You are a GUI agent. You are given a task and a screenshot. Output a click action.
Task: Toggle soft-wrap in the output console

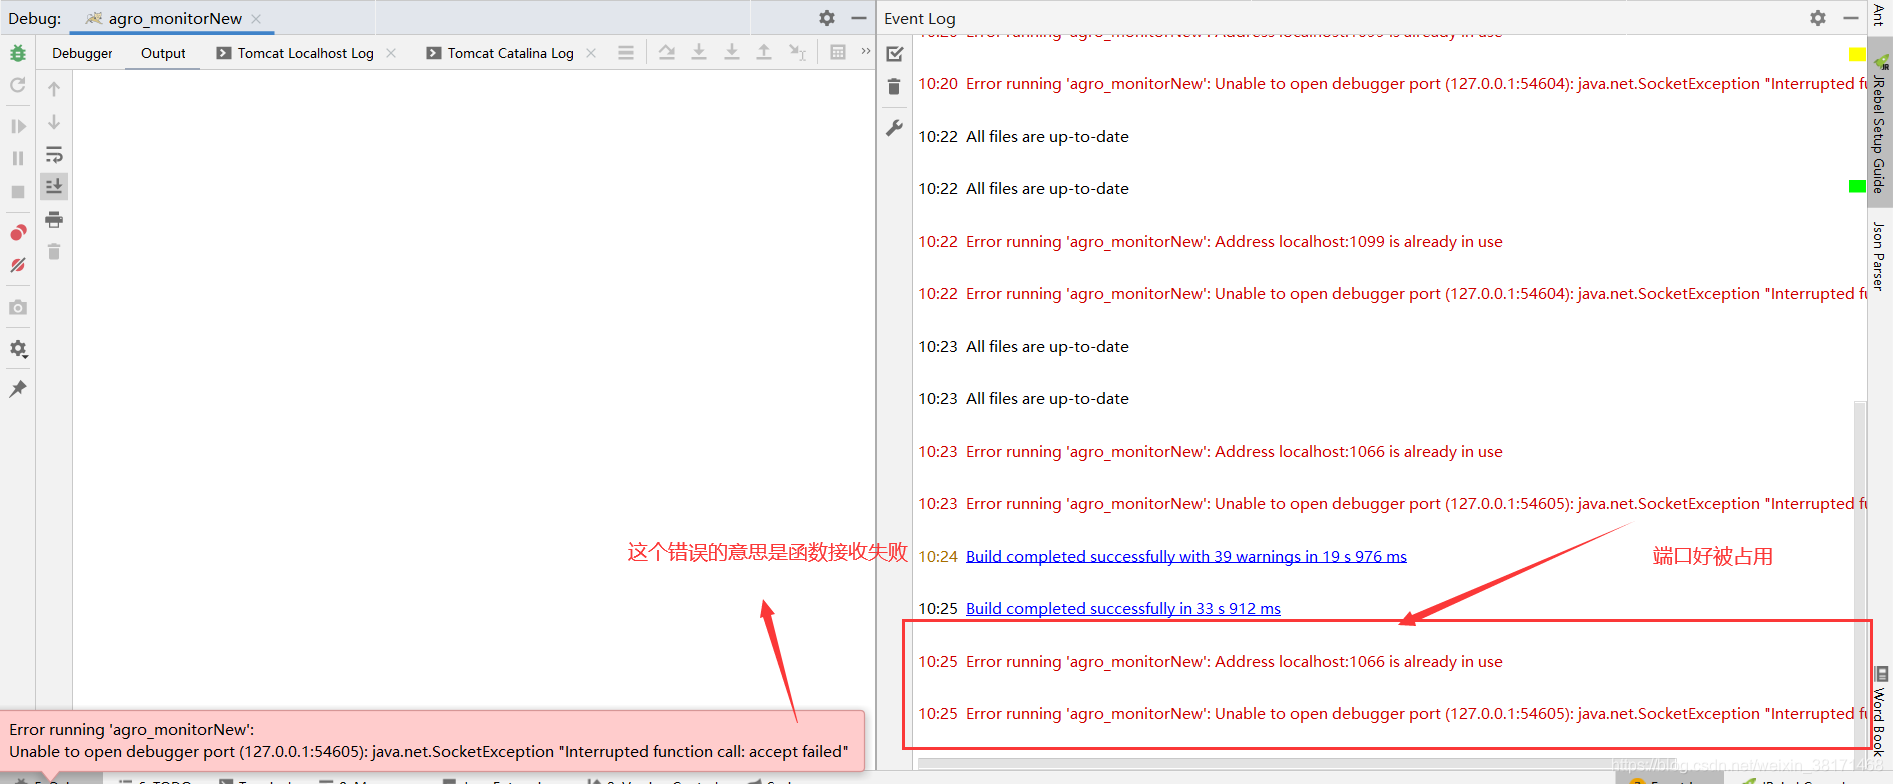tap(54, 155)
